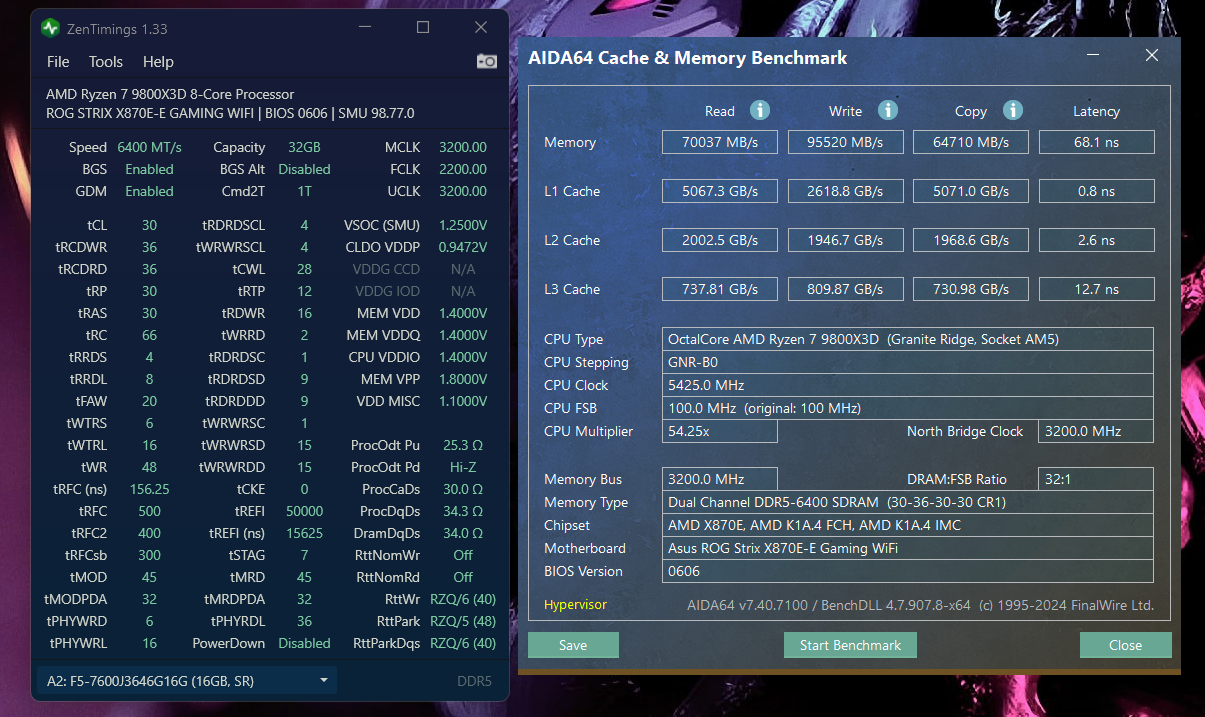Click Memory Write value 95520 MB/s
1205x717 pixels.
(846, 142)
